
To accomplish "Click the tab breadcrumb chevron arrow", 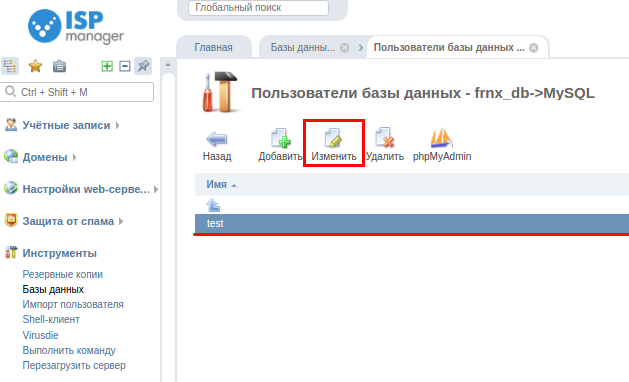I will 361,48.
